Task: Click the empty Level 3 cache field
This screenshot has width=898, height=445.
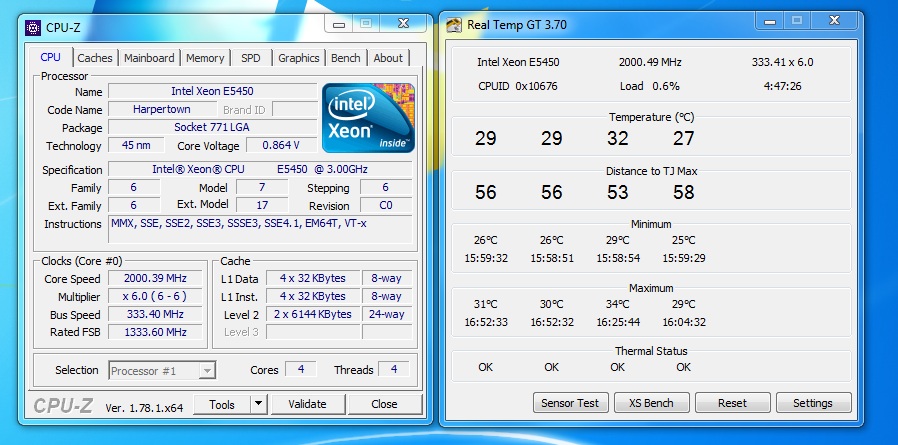Action: (313, 332)
